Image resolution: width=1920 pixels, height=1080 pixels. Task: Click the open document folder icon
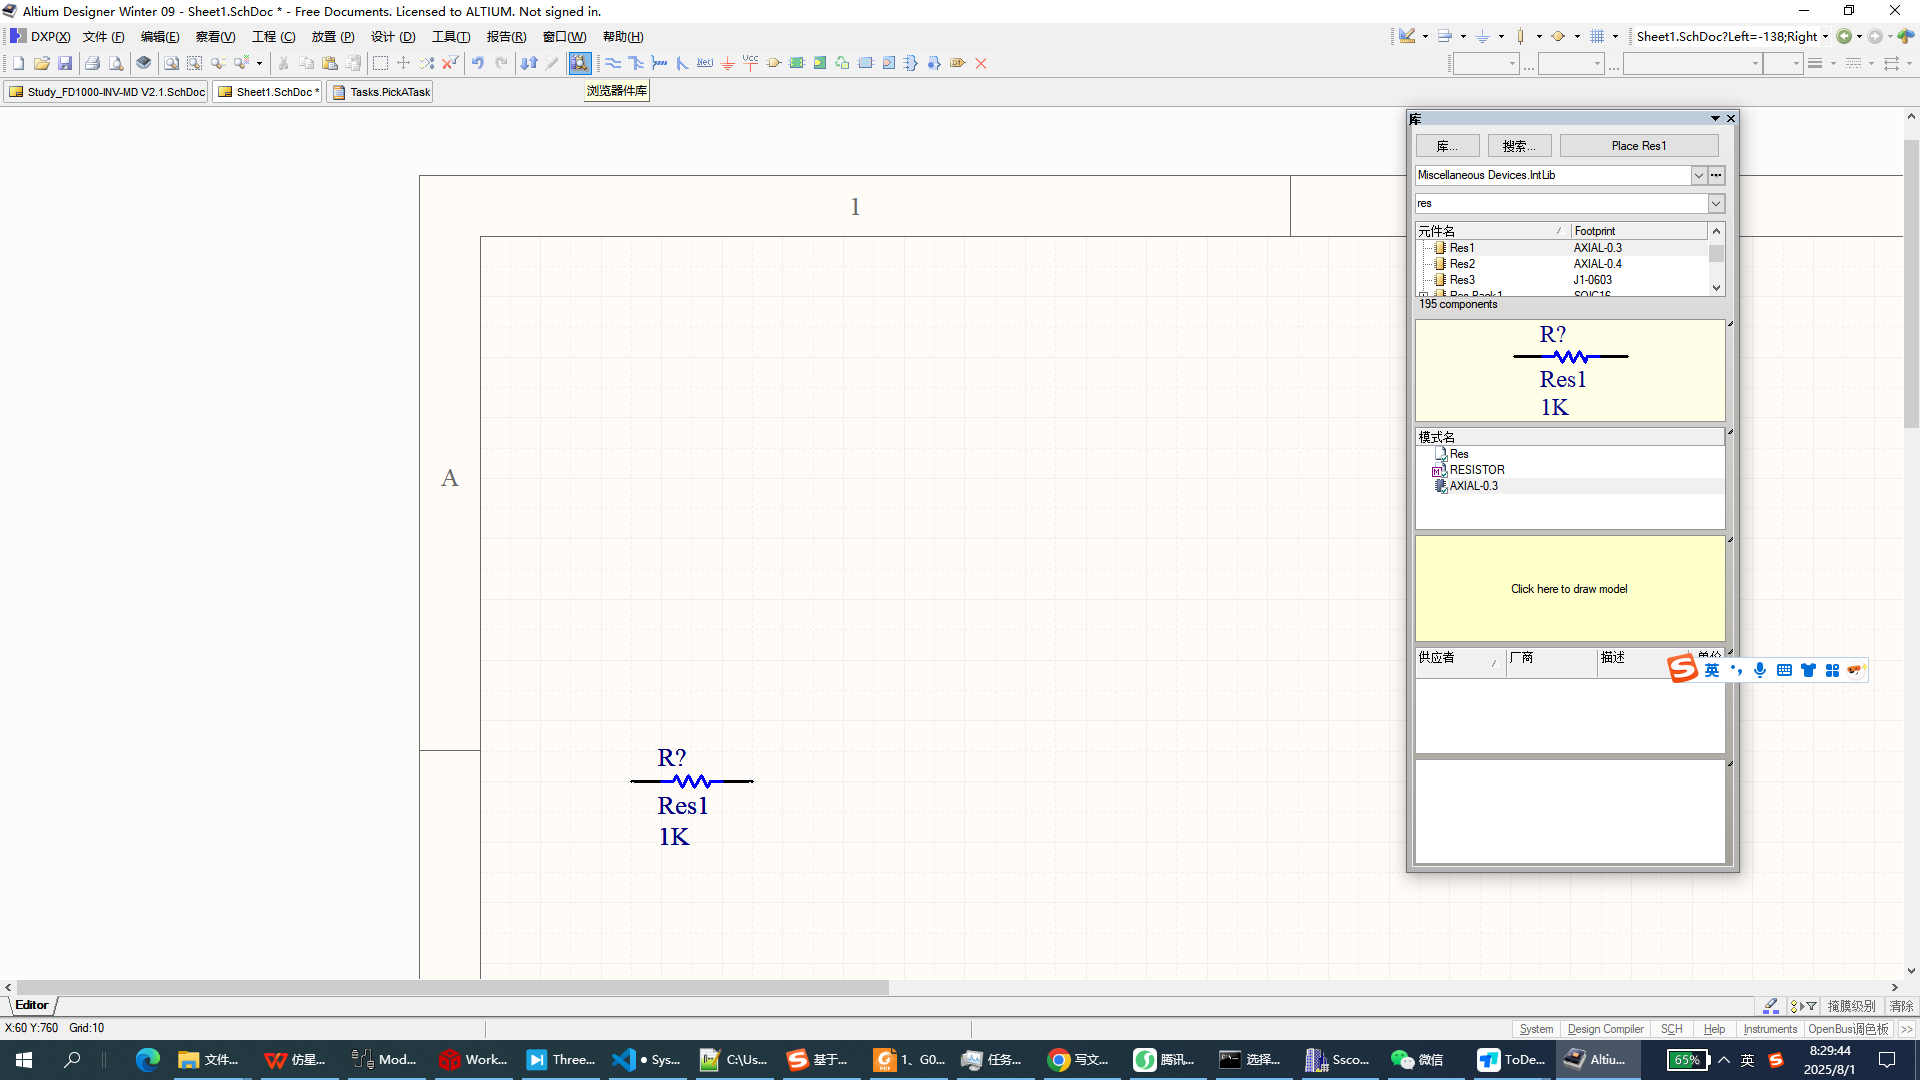42,63
